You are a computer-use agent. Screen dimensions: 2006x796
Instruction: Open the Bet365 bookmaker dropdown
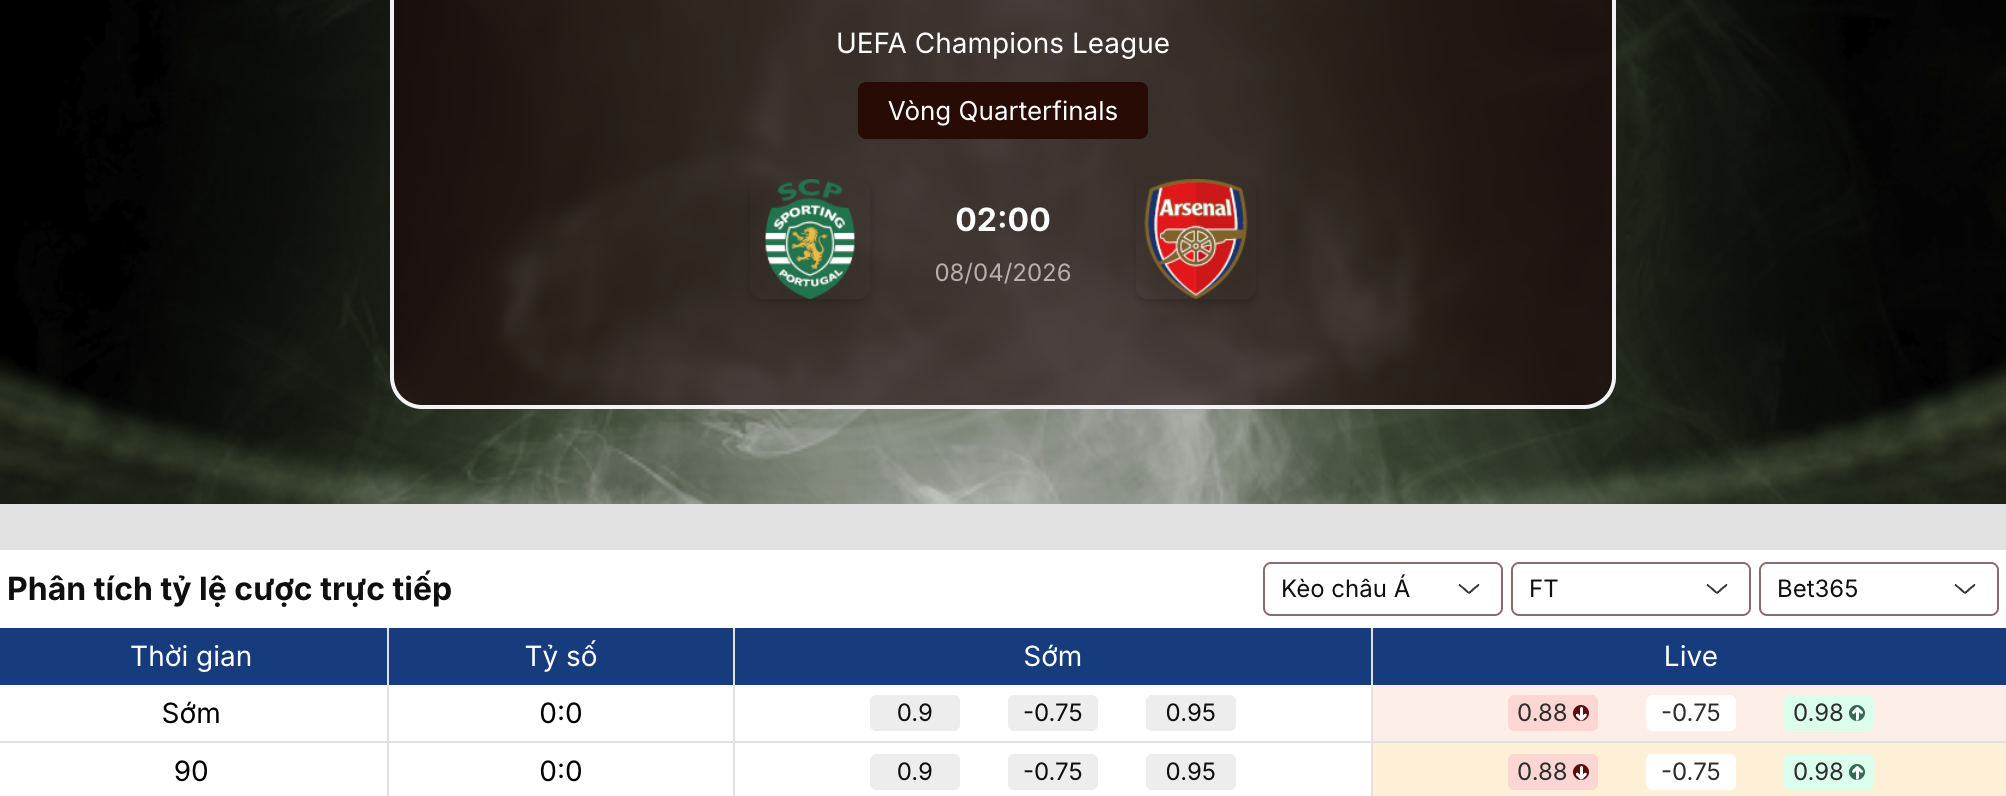pyautogui.click(x=1878, y=589)
